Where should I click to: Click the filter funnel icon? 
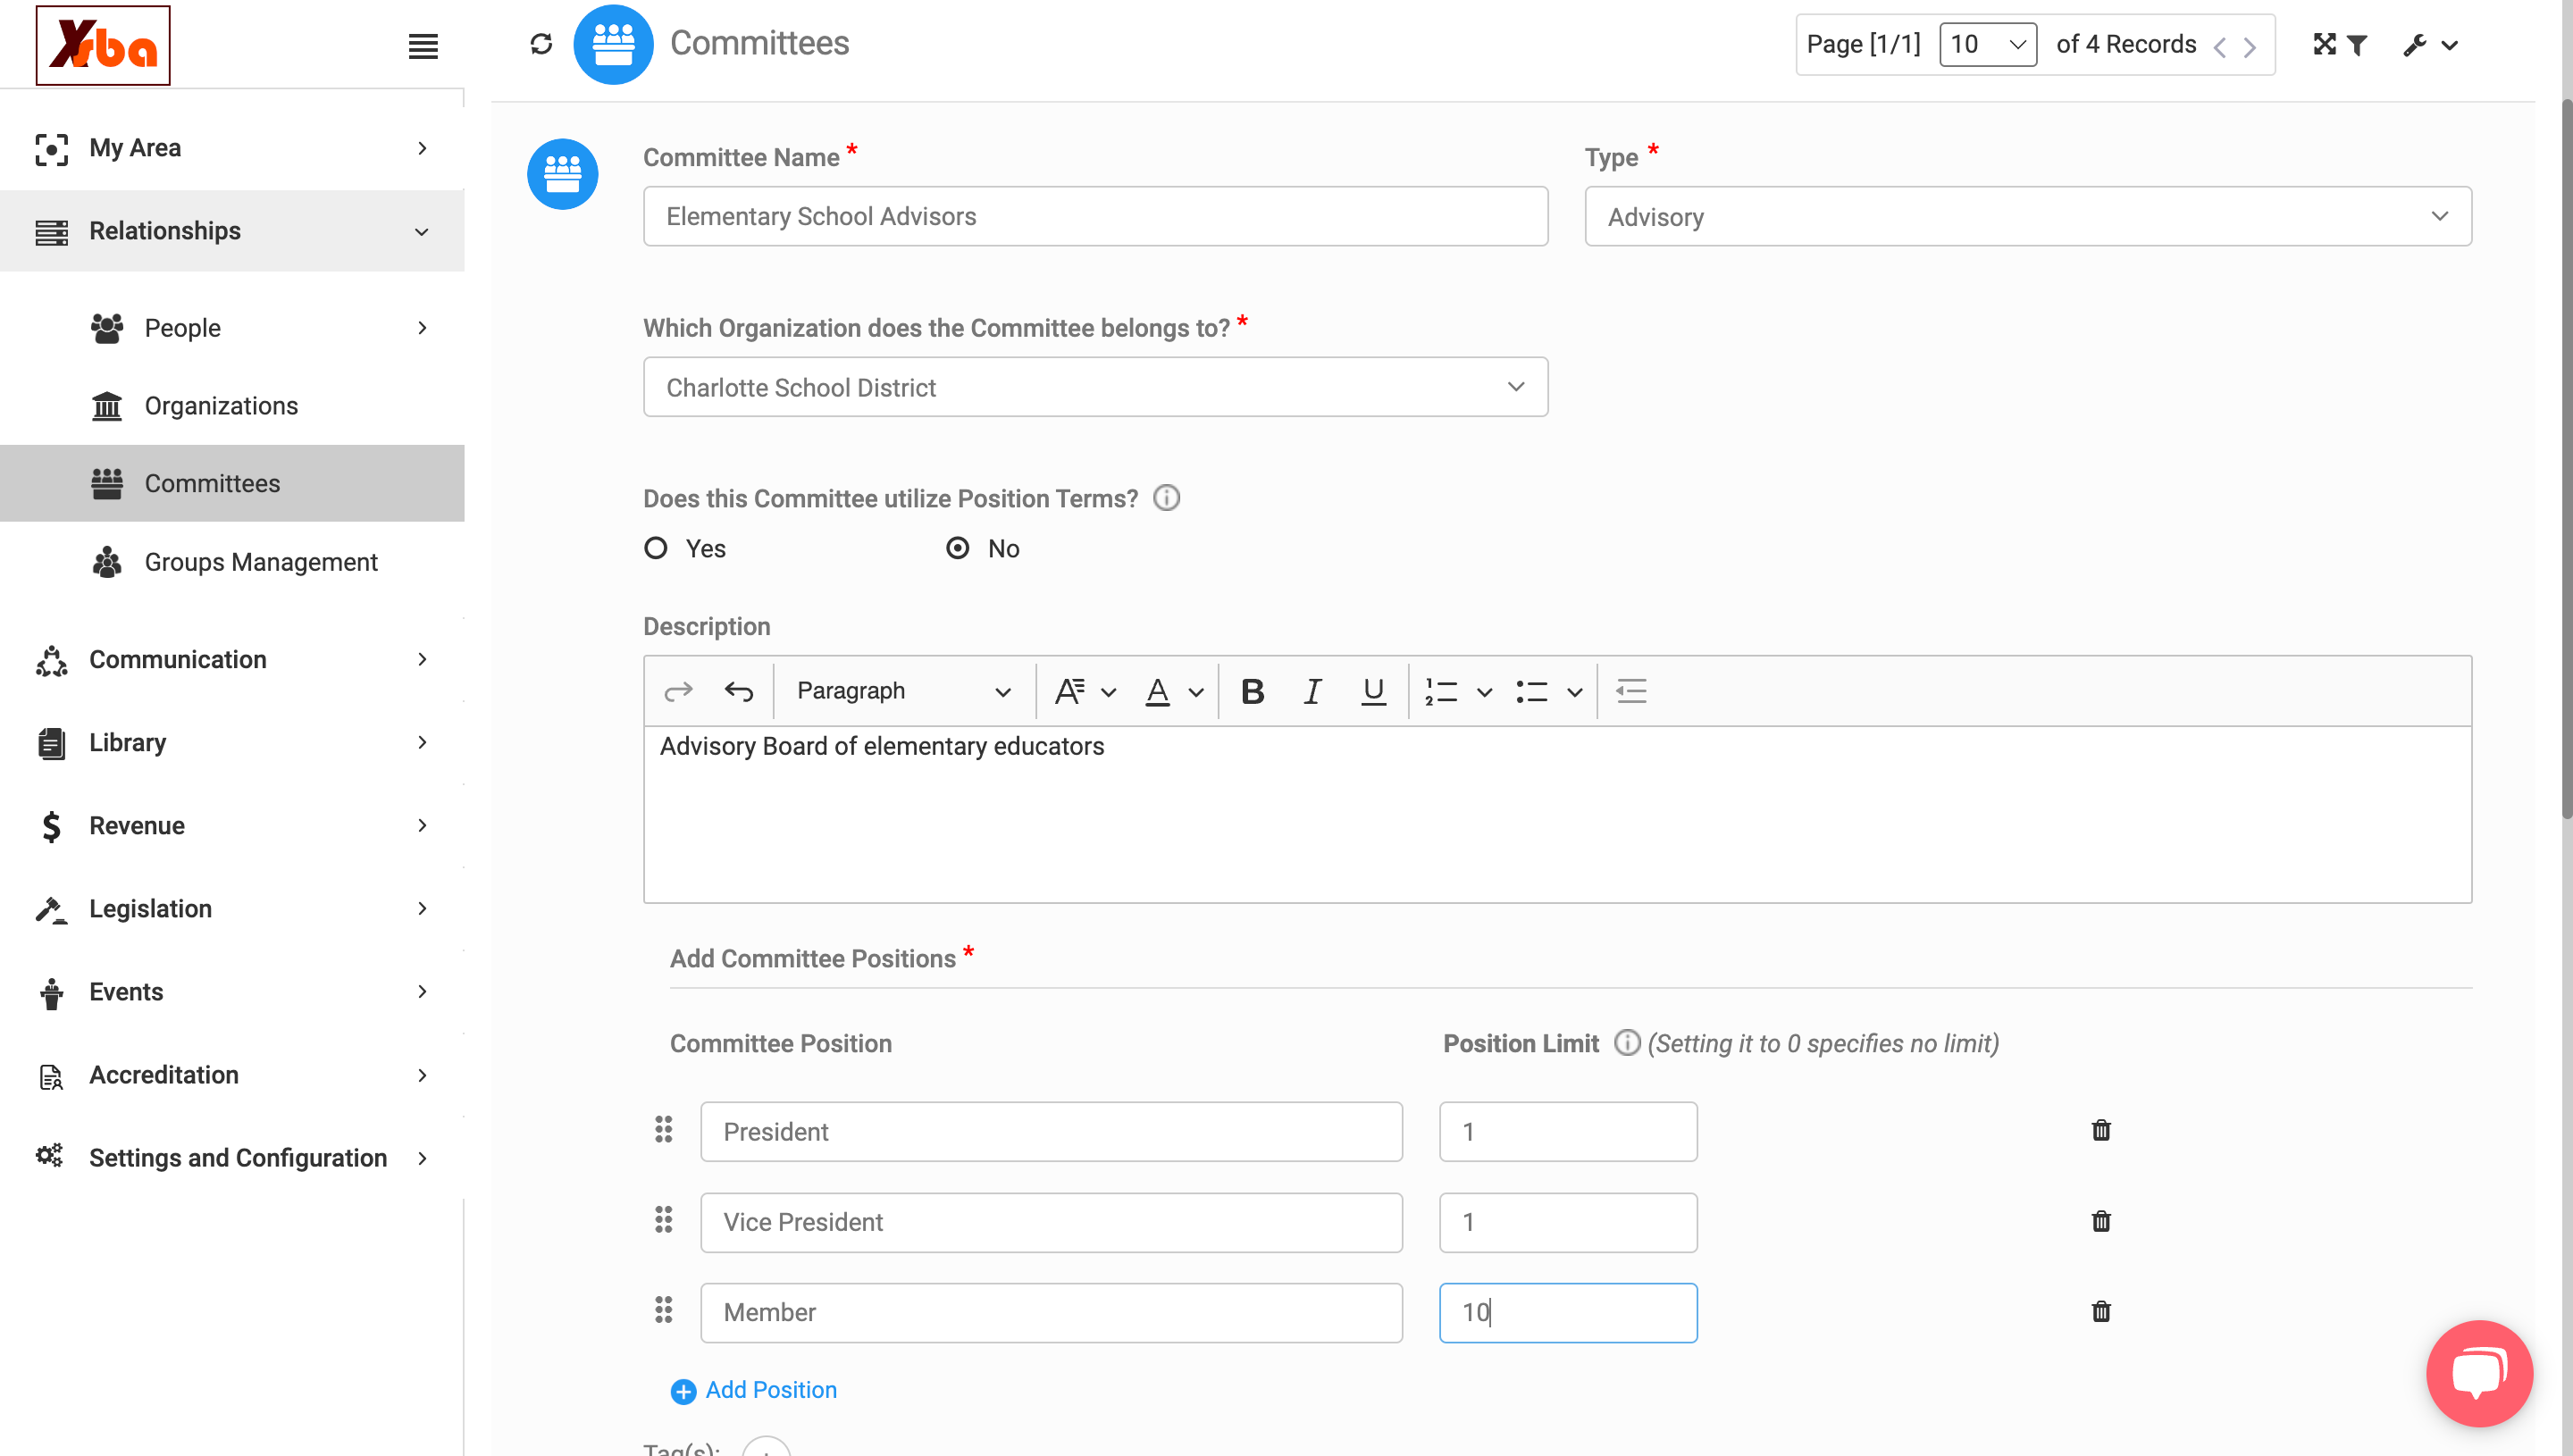2357,45
